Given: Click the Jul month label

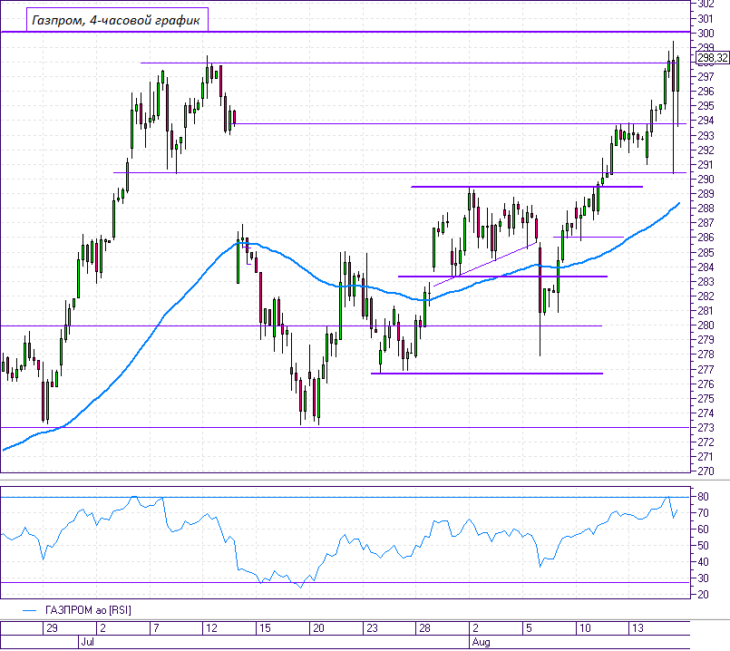Looking at the screenshot, I should 87,642.
